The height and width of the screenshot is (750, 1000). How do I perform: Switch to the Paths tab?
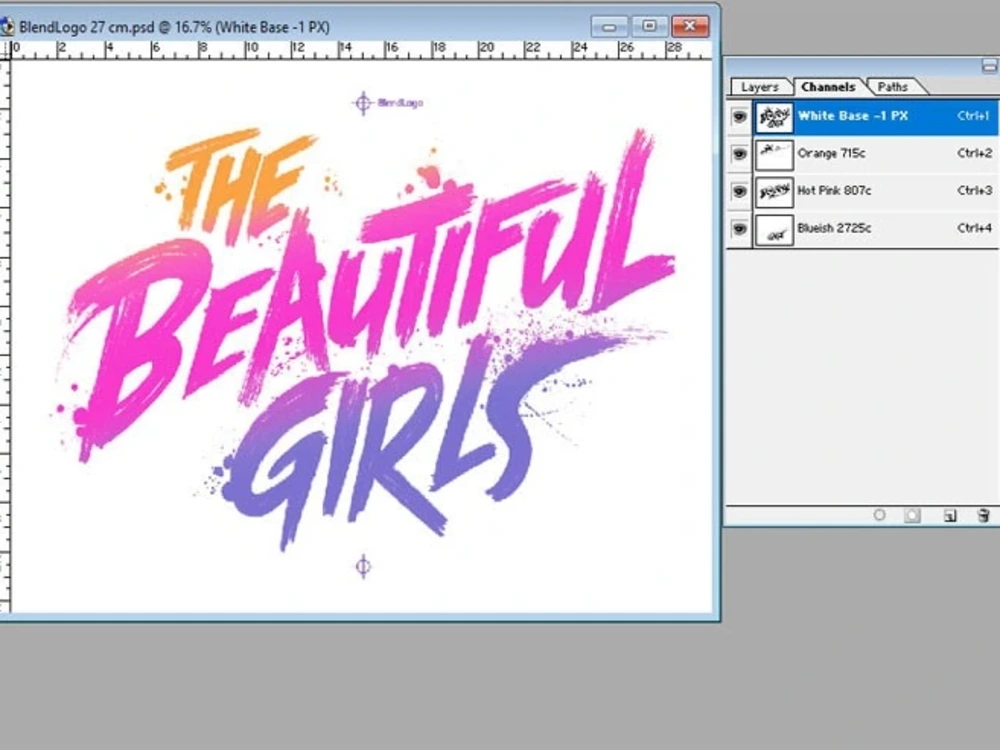[x=893, y=87]
